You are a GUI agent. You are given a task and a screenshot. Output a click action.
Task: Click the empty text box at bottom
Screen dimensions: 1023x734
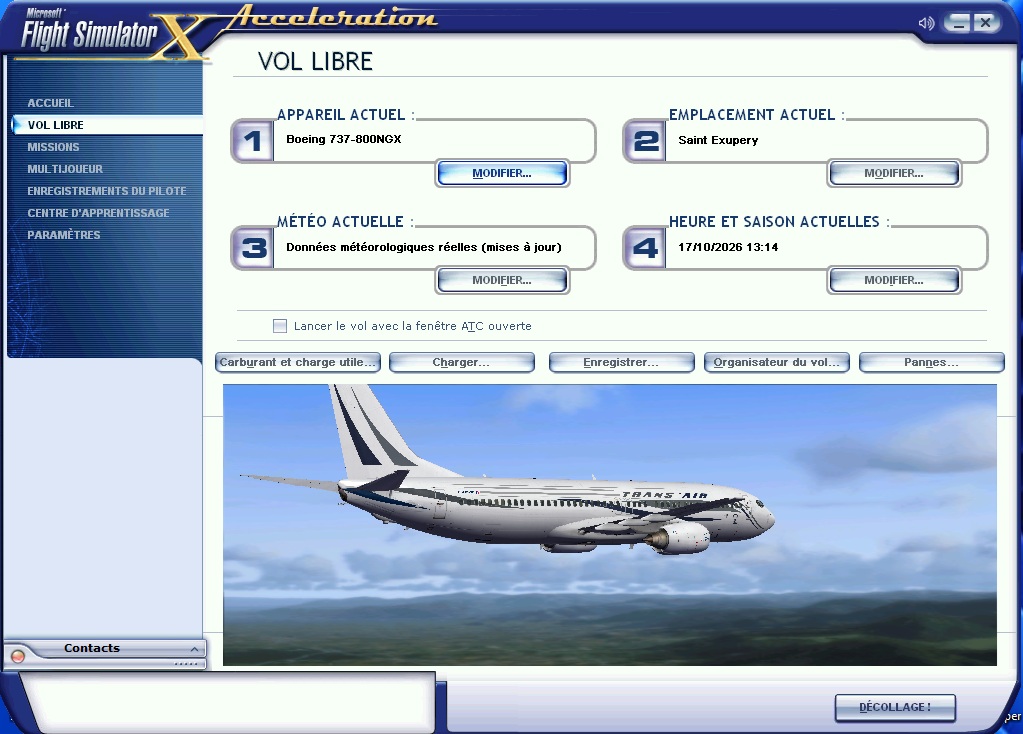pos(227,701)
